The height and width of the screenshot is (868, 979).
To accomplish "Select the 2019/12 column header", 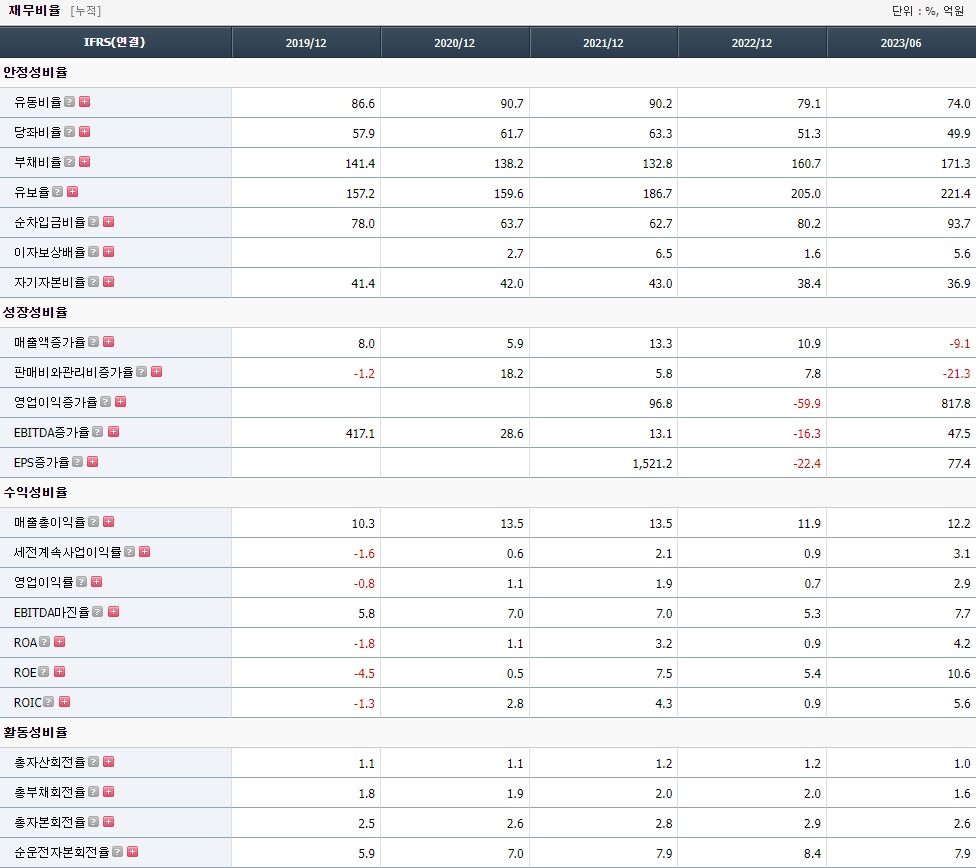I will coord(306,42).
